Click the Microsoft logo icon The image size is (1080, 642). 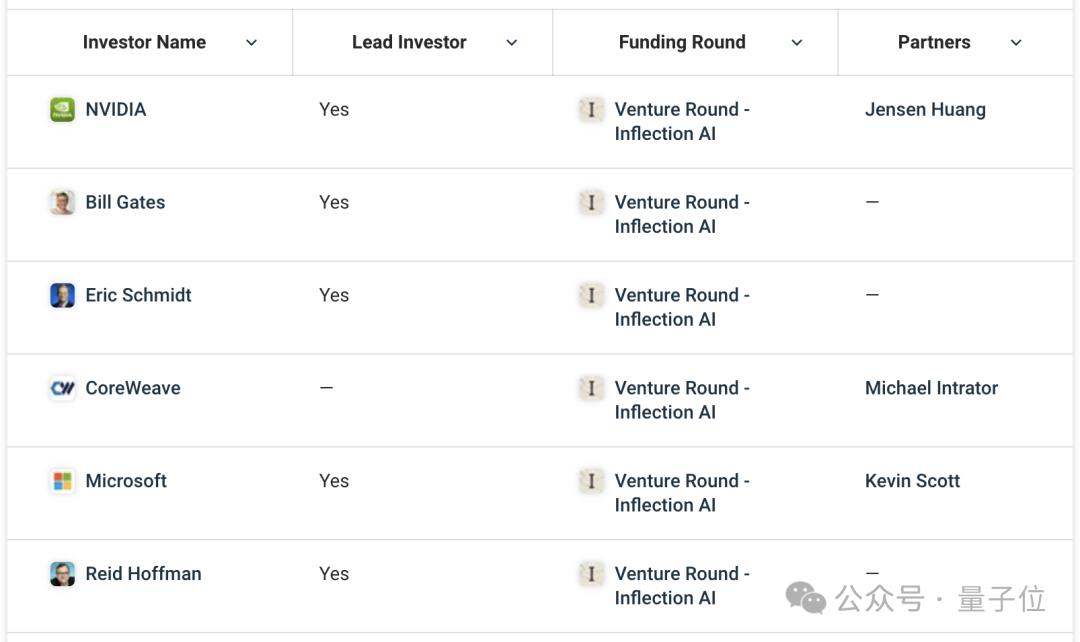62,481
